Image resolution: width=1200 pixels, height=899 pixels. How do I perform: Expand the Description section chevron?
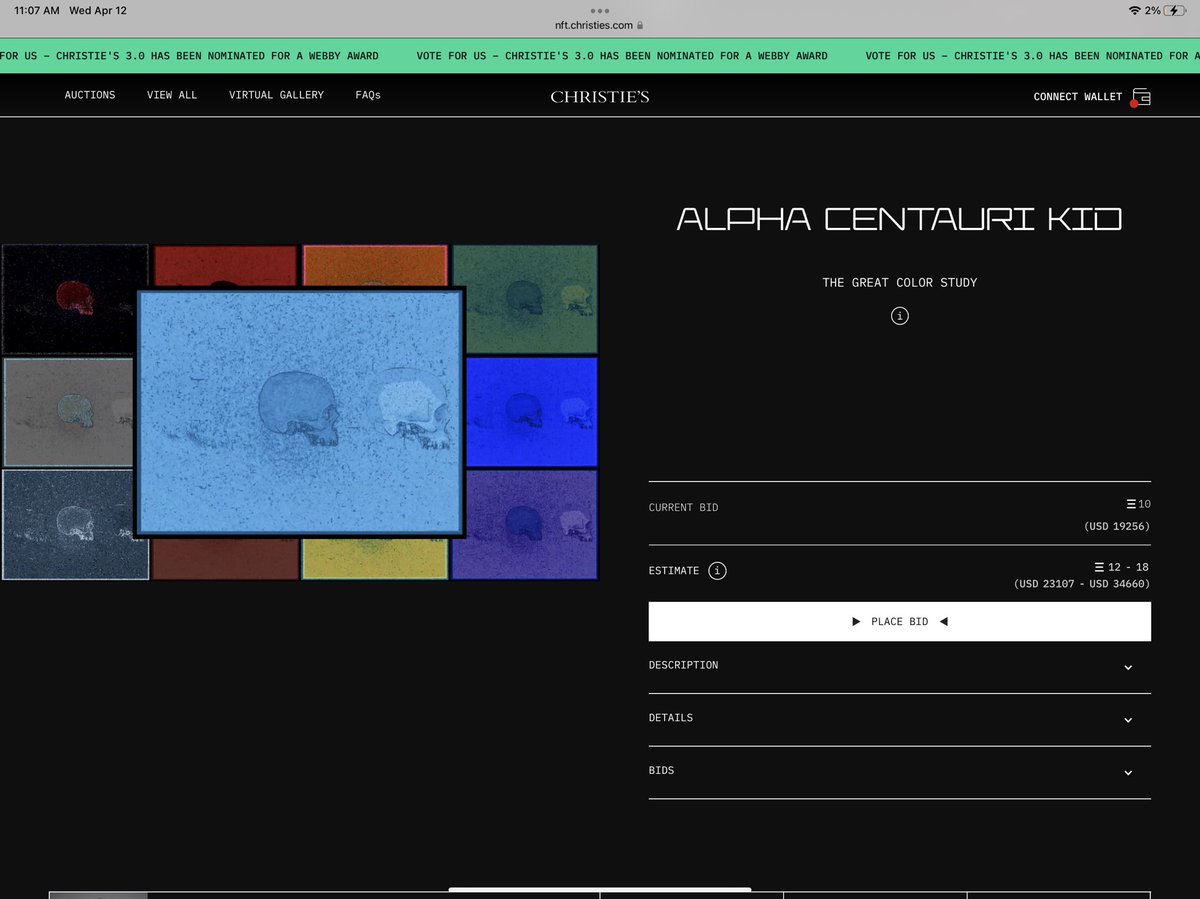1128,667
